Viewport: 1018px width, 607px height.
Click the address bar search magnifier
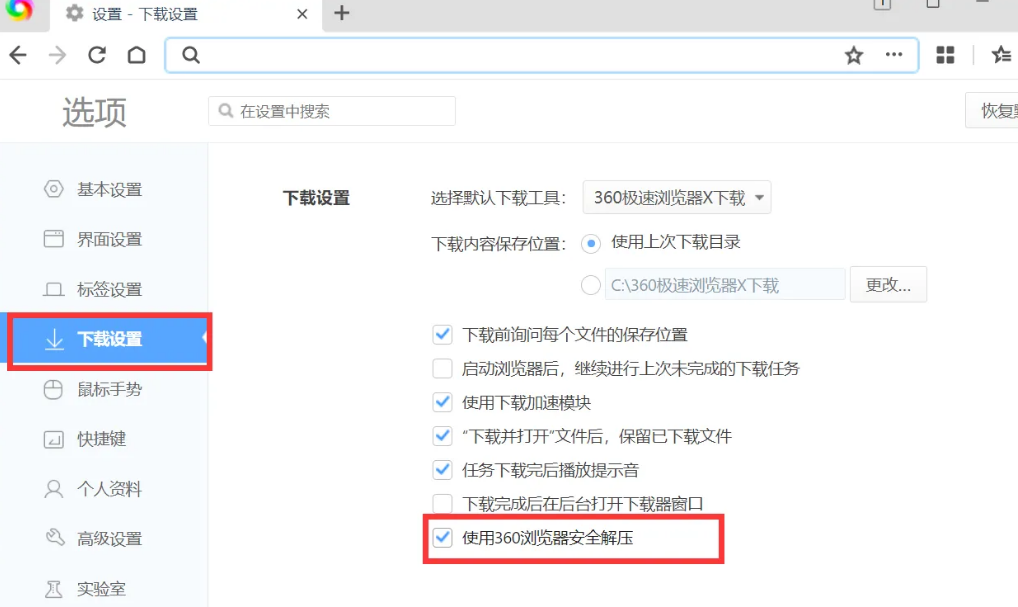tap(191, 55)
